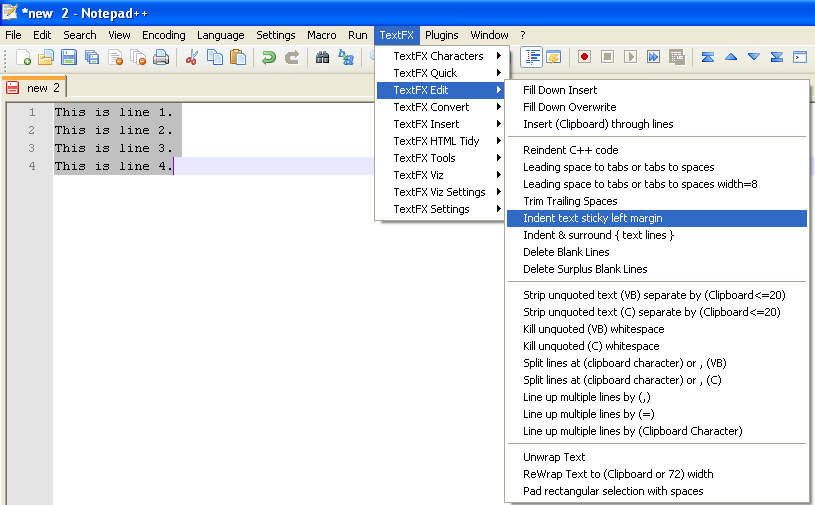Open the Macro menu

(x=322, y=35)
